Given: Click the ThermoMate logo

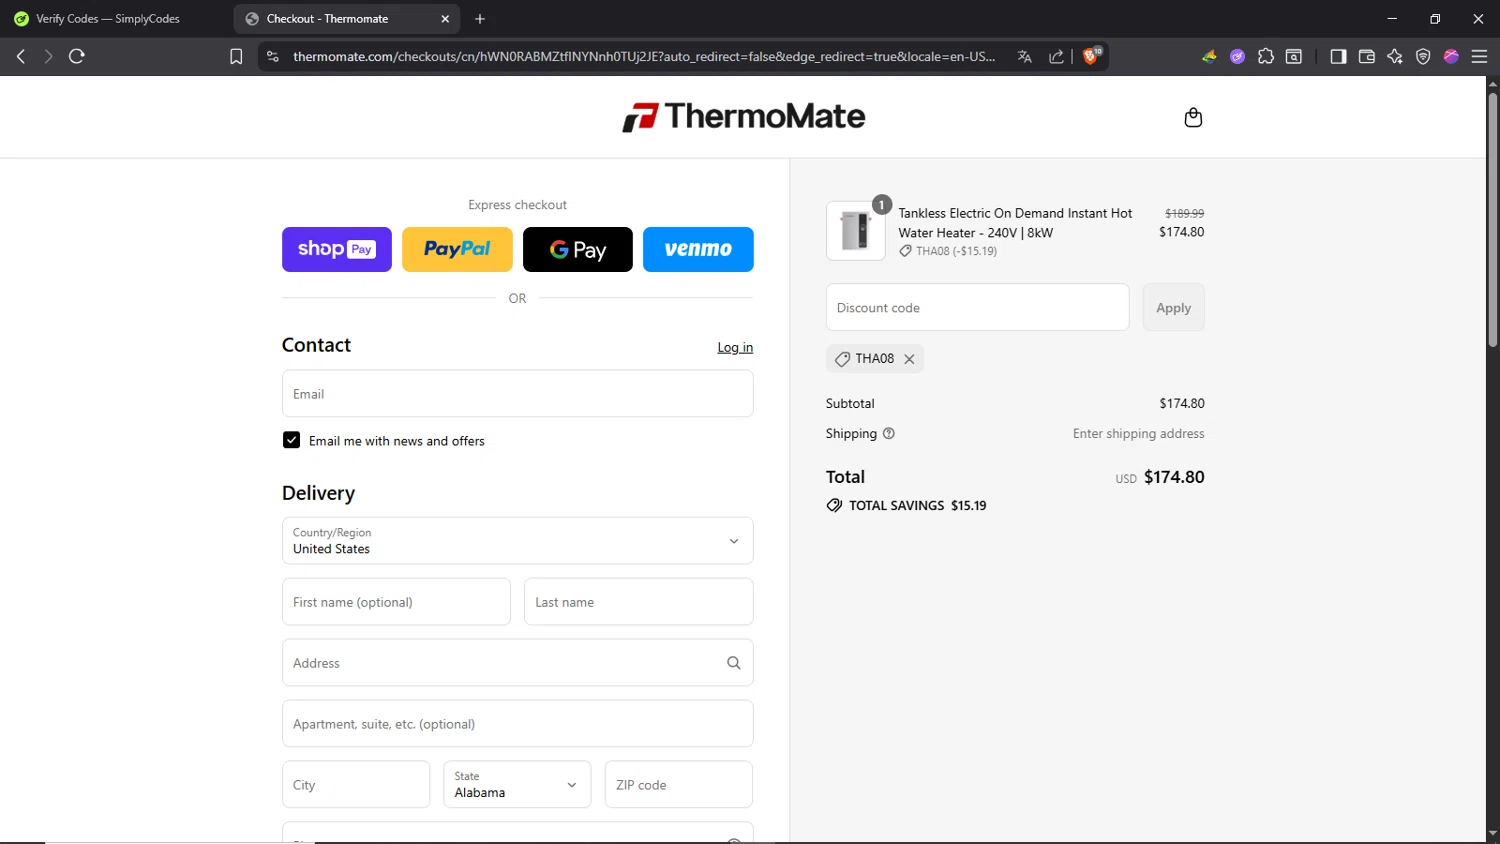Looking at the screenshot, I should [x=743, y=117].
